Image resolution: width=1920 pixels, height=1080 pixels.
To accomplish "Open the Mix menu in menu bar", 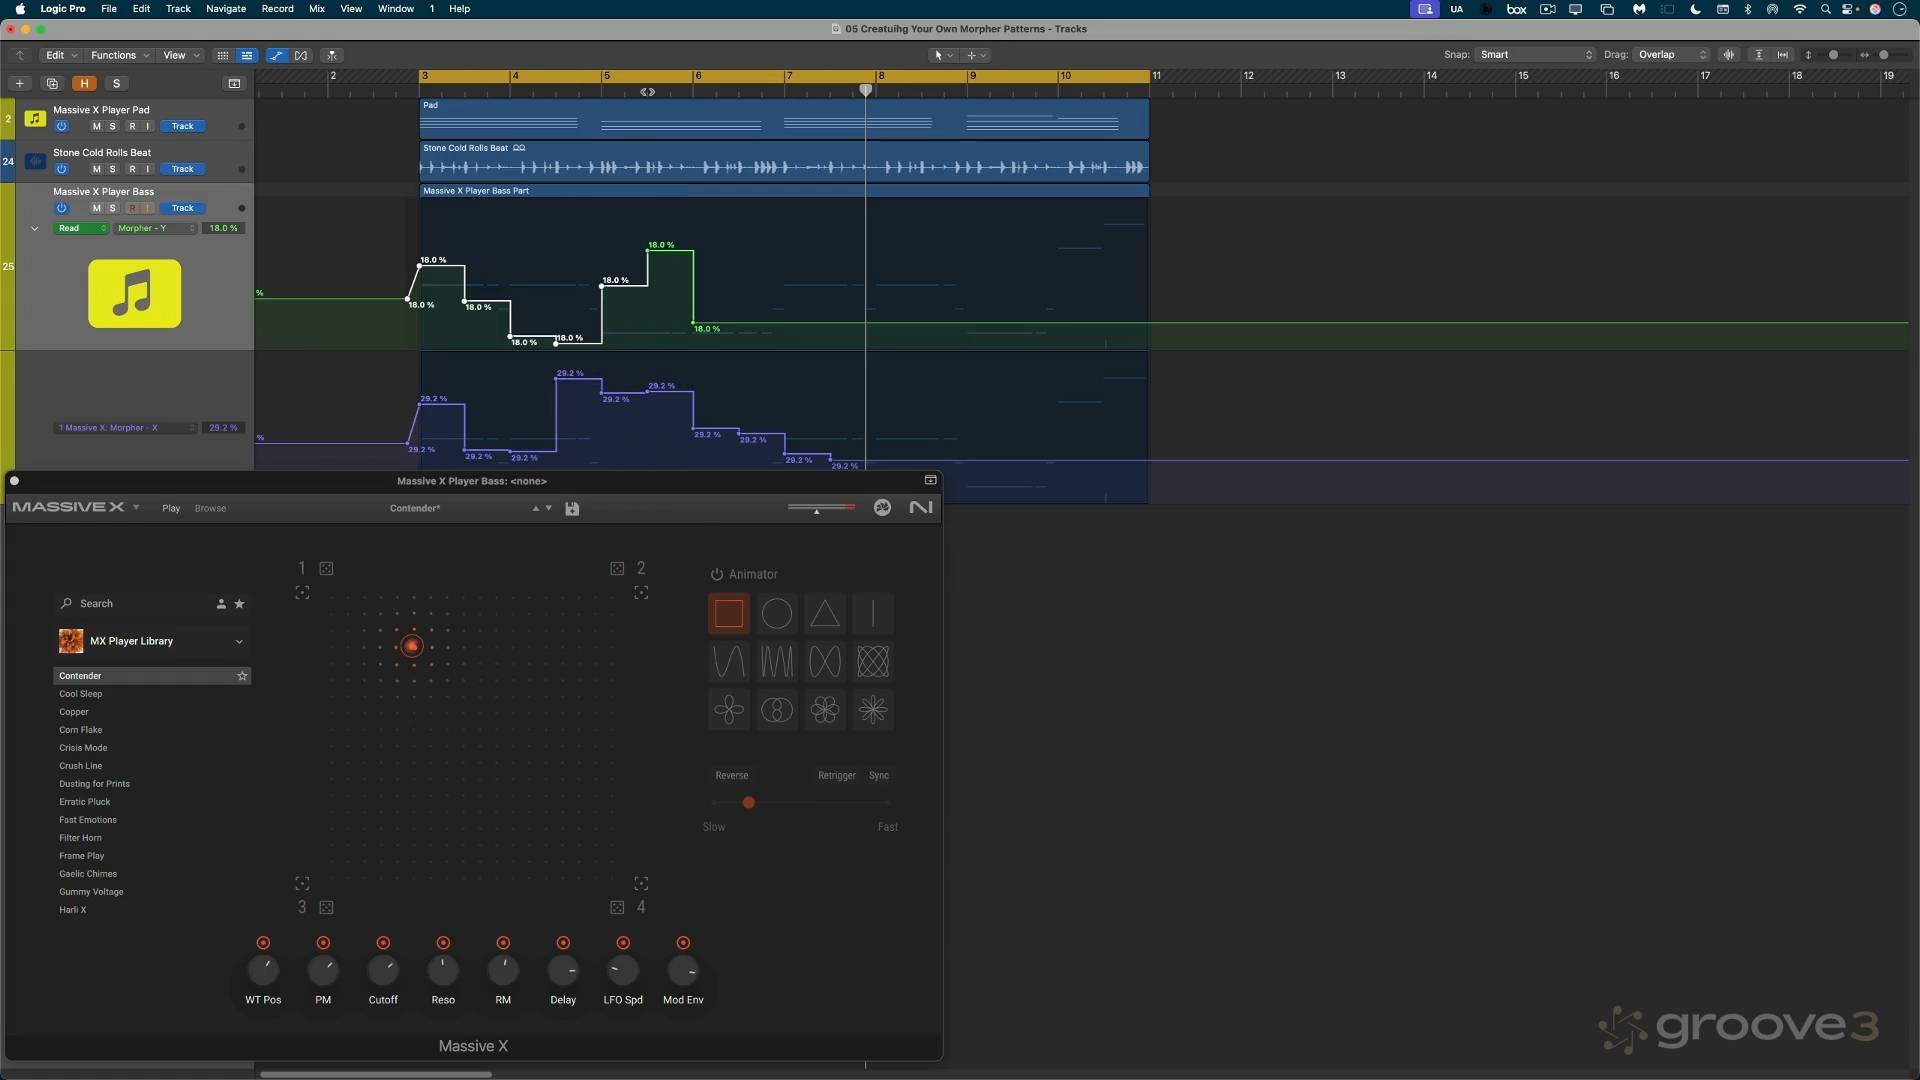I will pos(316,9).
